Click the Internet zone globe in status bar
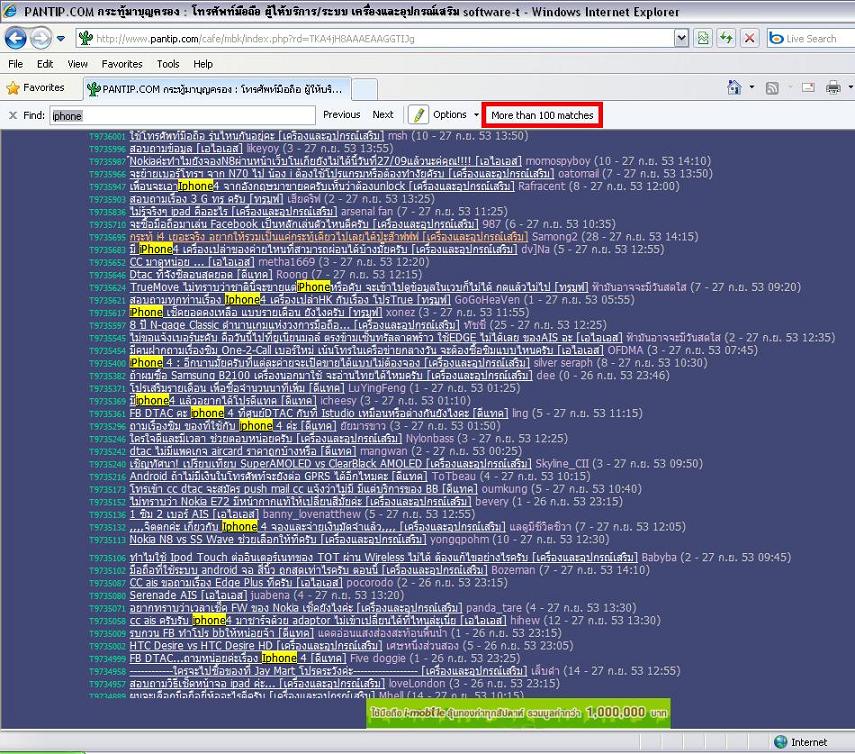855x754 pixels. coord(780,741)
